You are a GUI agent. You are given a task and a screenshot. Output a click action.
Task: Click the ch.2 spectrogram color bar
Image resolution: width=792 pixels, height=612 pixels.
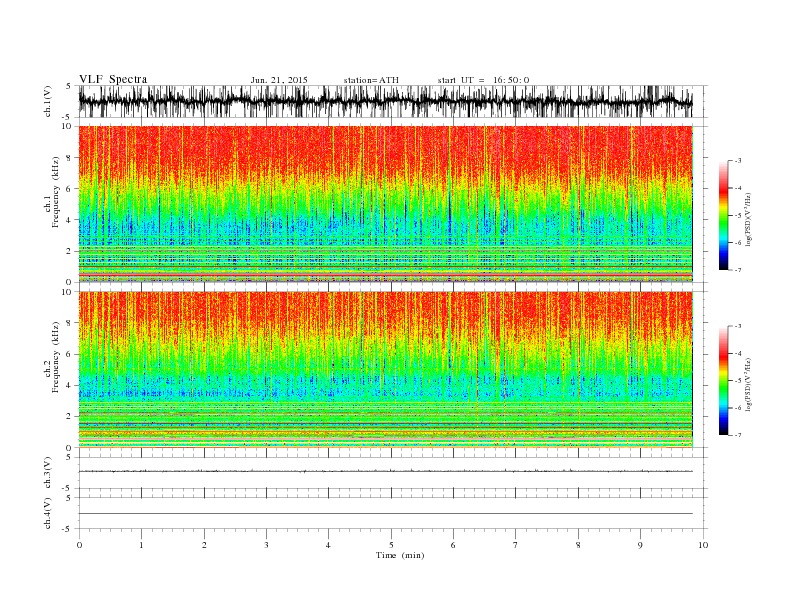(723, 380)
